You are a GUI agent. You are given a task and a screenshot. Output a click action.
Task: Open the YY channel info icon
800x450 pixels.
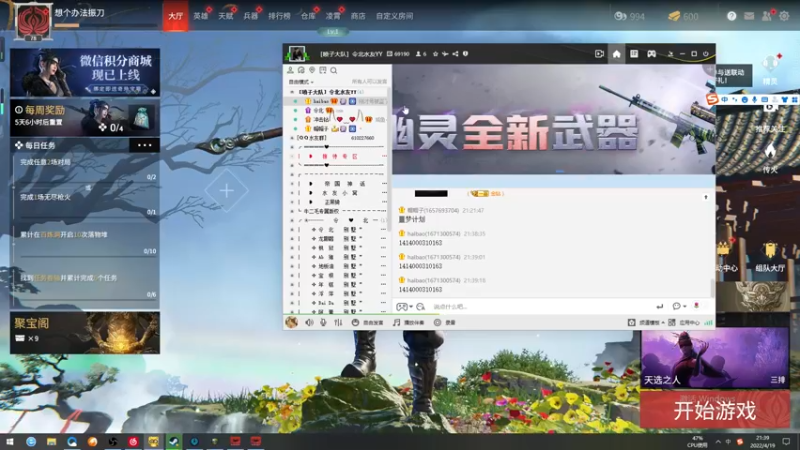pyautogui.click(x=465, y=54)
